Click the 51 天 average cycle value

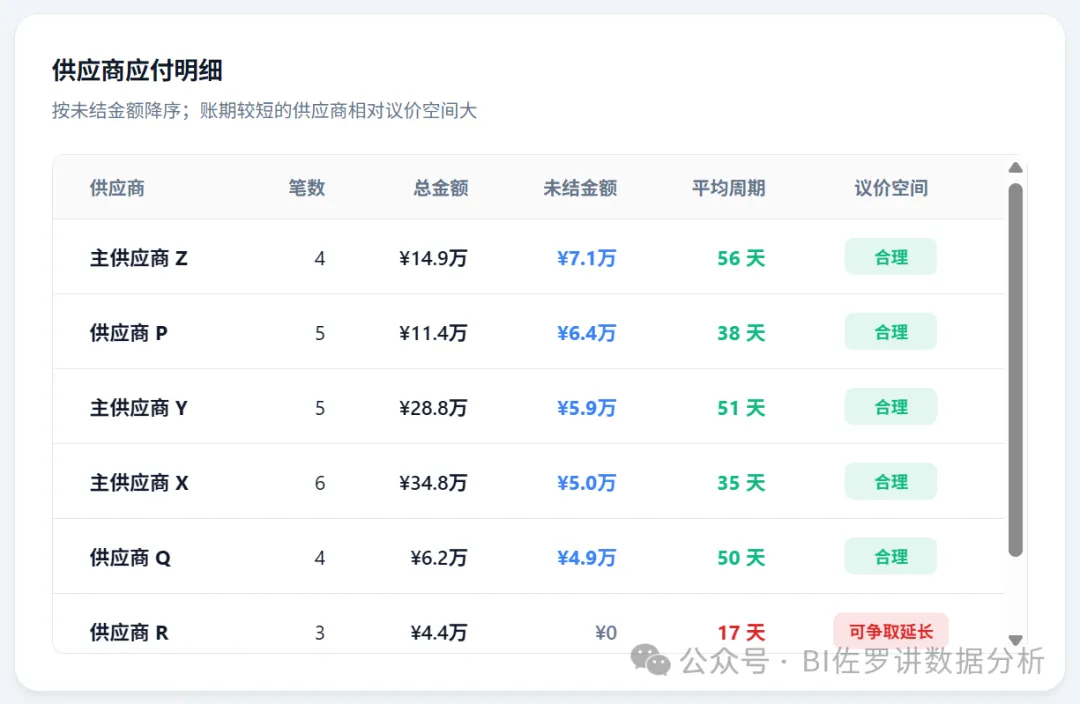(x=741, y=408)
